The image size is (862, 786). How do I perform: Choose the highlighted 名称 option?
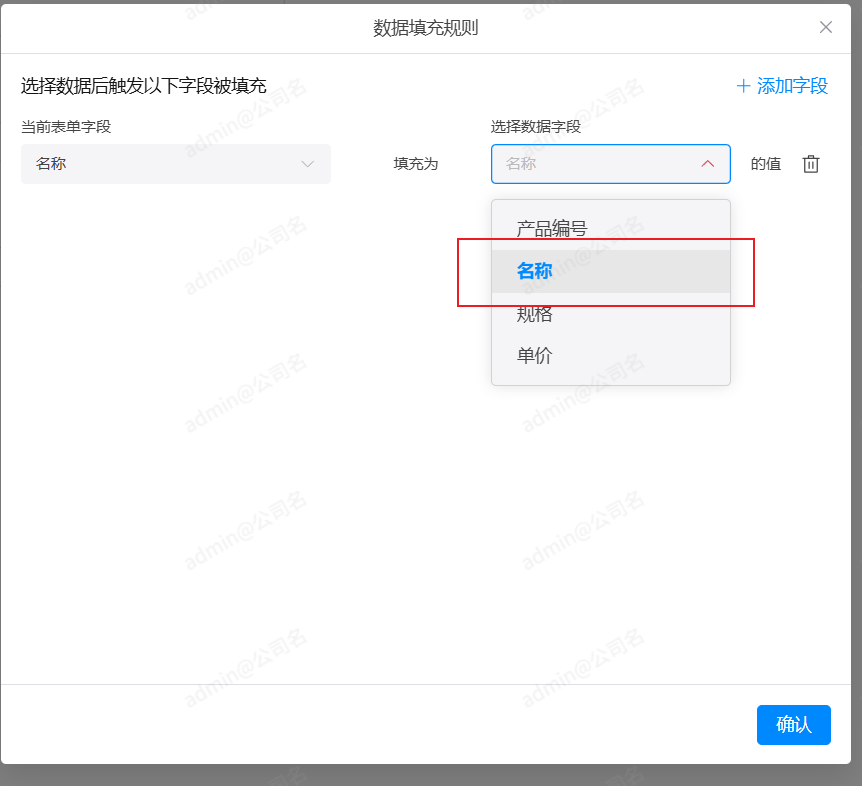click(535, 271)
